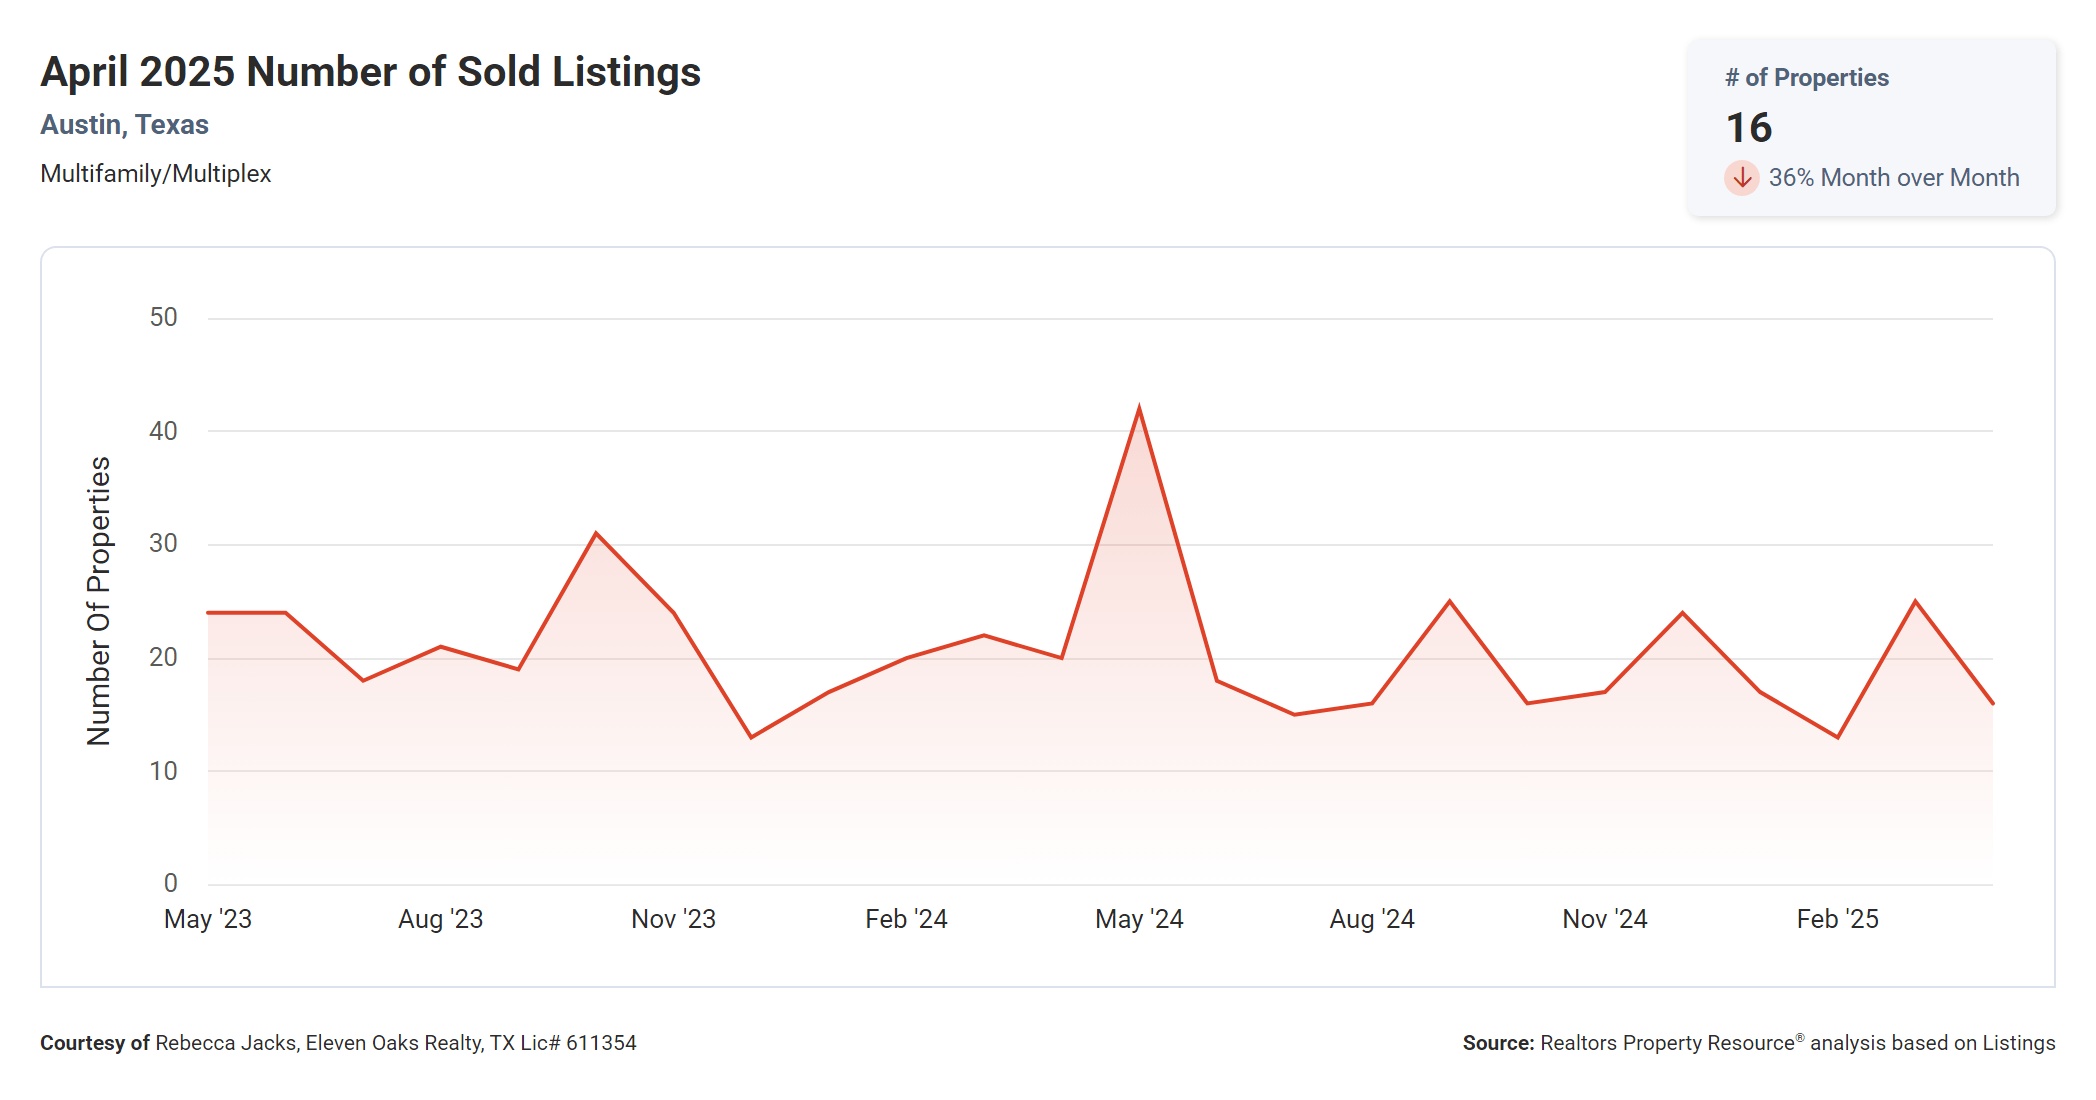Click the "April 2025 Number of Sold Listings" title

pyautogui.click(x=370, y=72)
